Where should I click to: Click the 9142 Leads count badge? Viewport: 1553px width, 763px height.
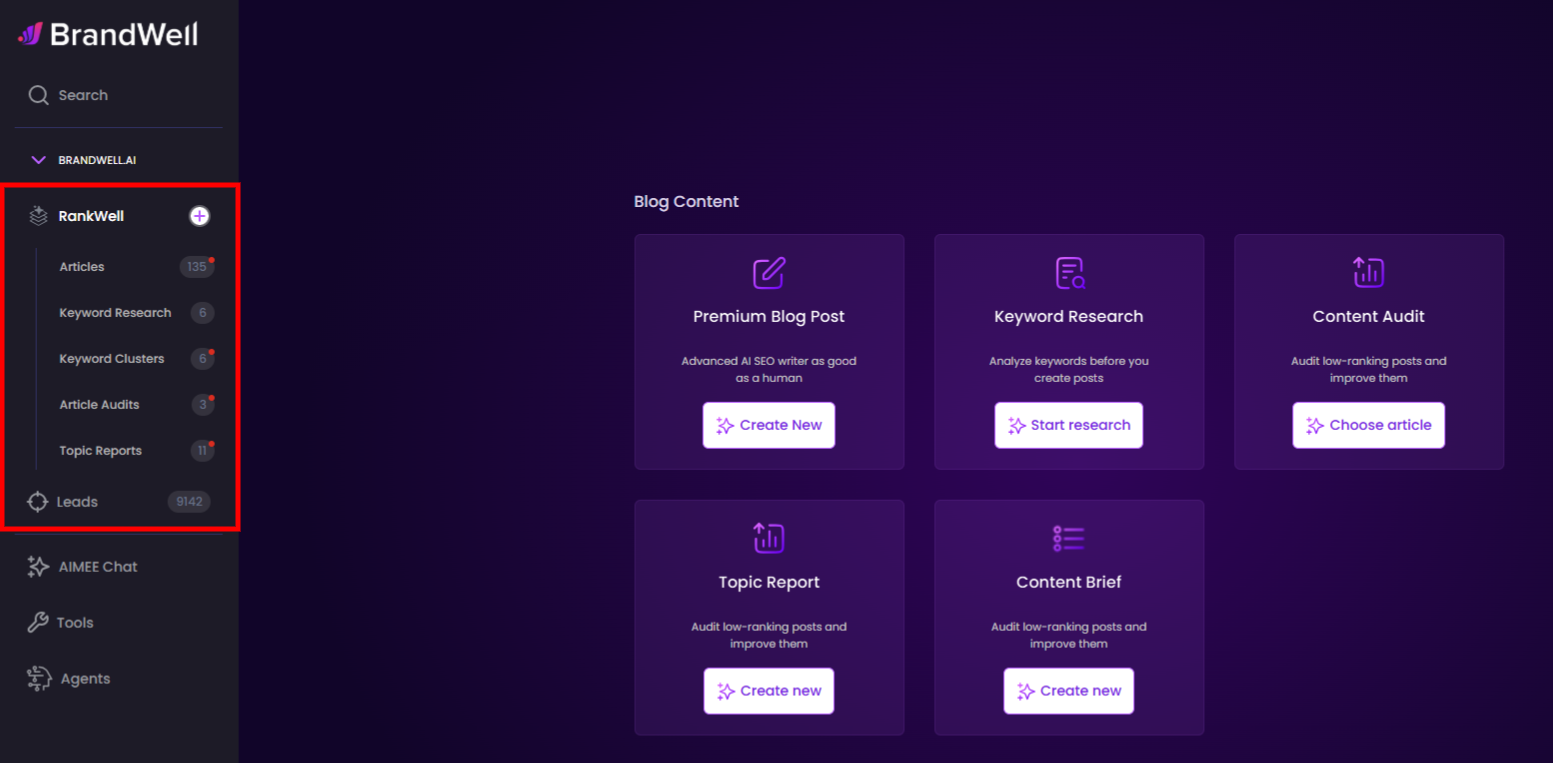189,502
